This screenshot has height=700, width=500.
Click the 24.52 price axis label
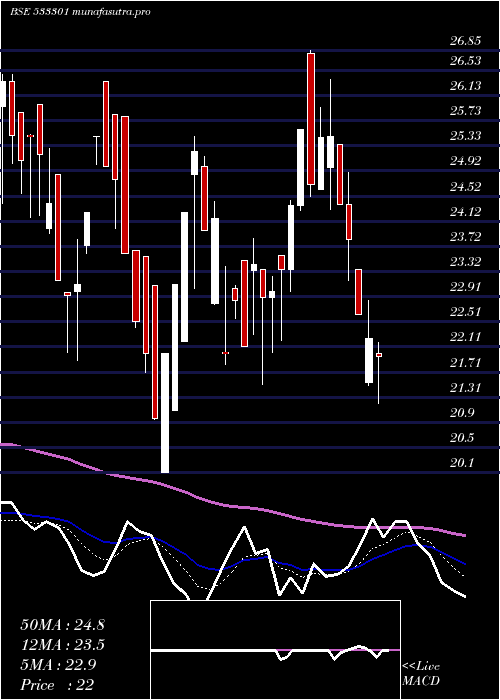click(466, 186)
